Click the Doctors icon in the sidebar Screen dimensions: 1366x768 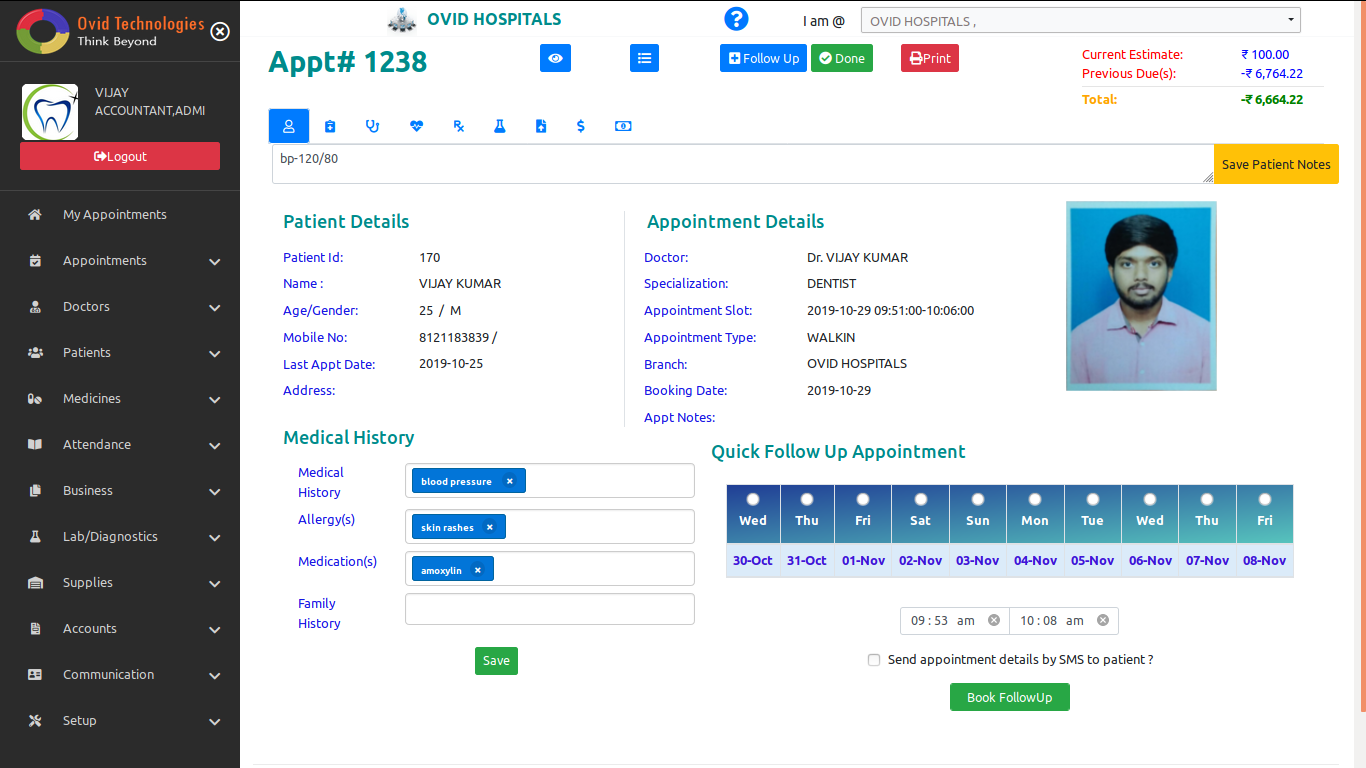[35, 307]
